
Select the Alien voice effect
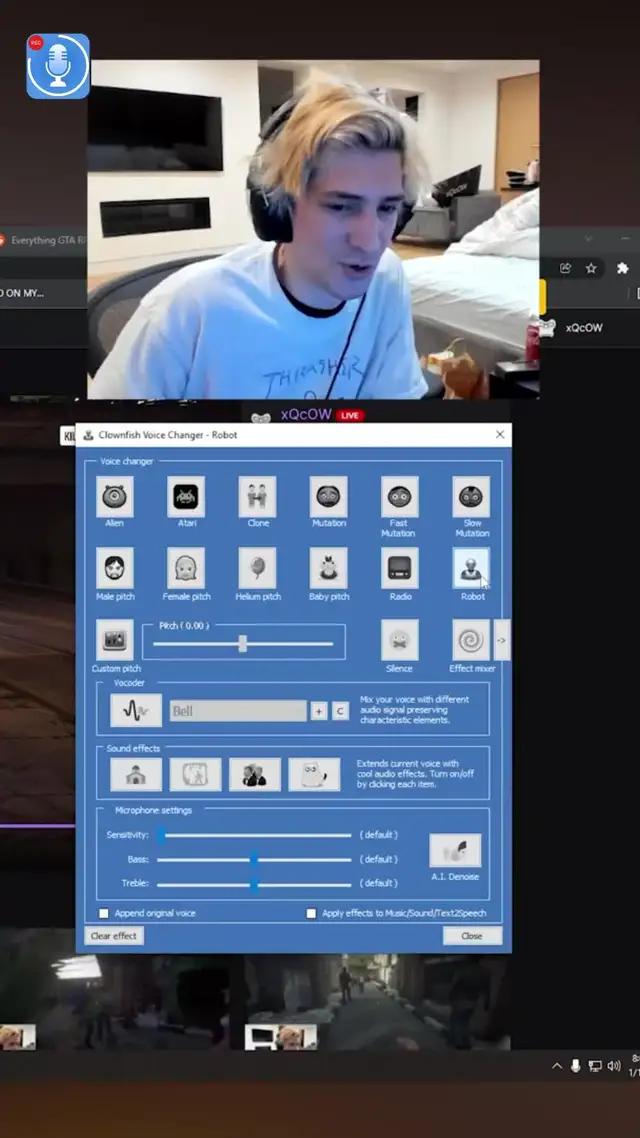[115, 497]
